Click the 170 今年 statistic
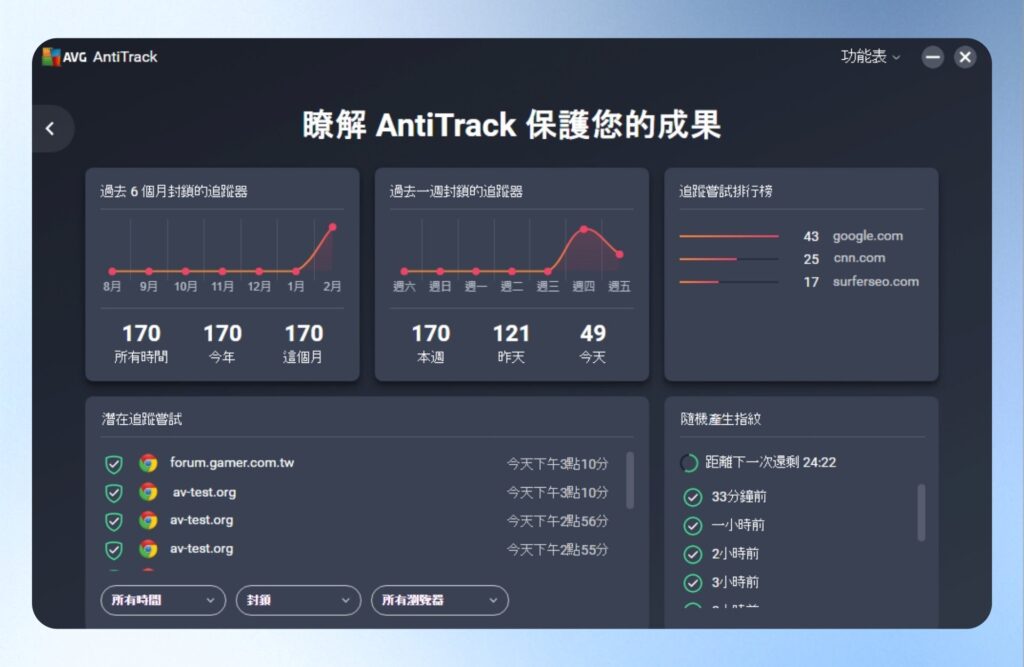This screenshot has width=1024, height=667. pos(222,344)
